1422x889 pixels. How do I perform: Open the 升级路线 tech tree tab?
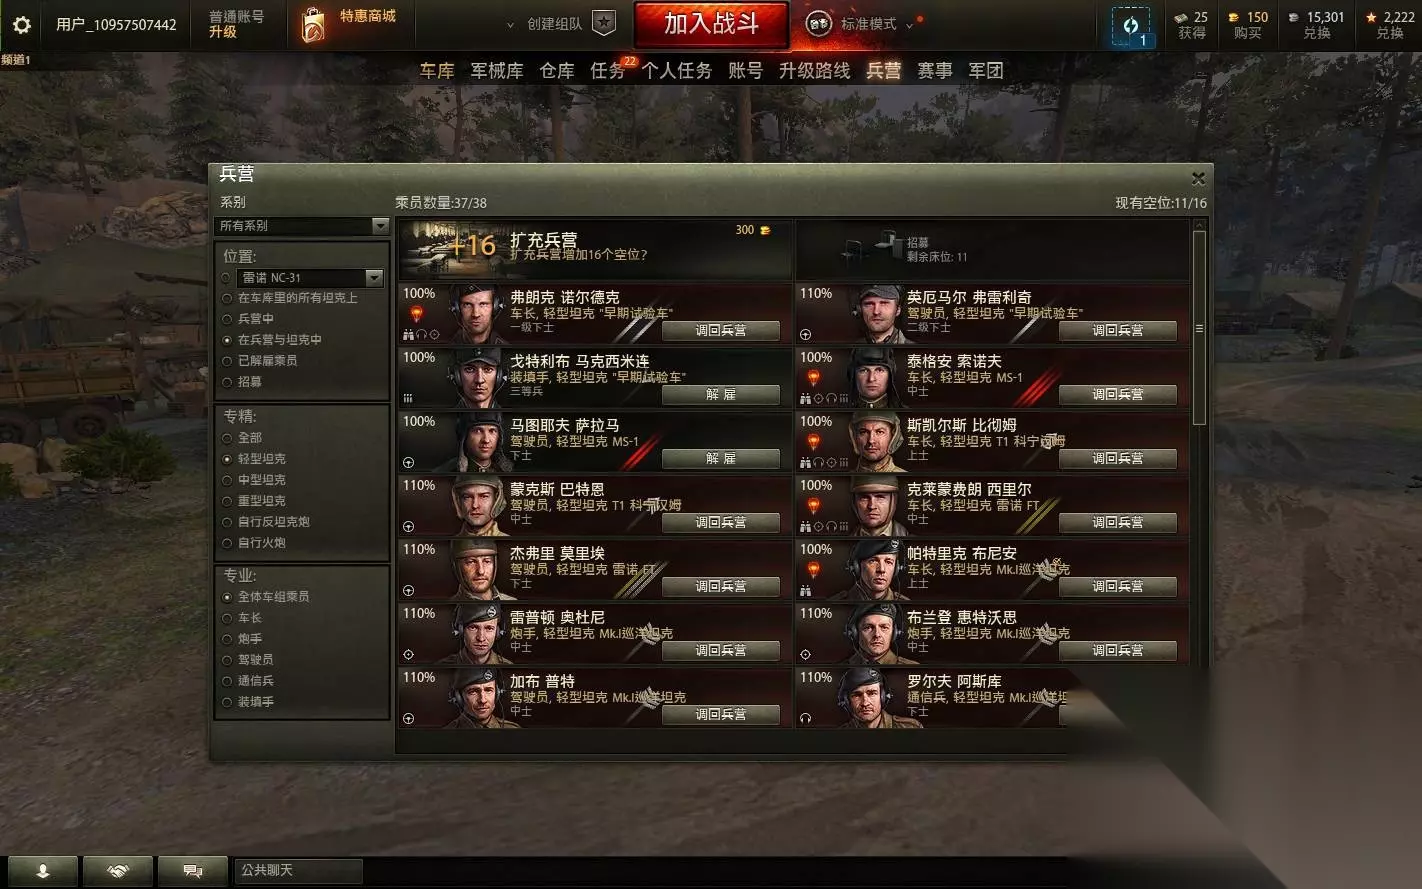click(814, 70)
